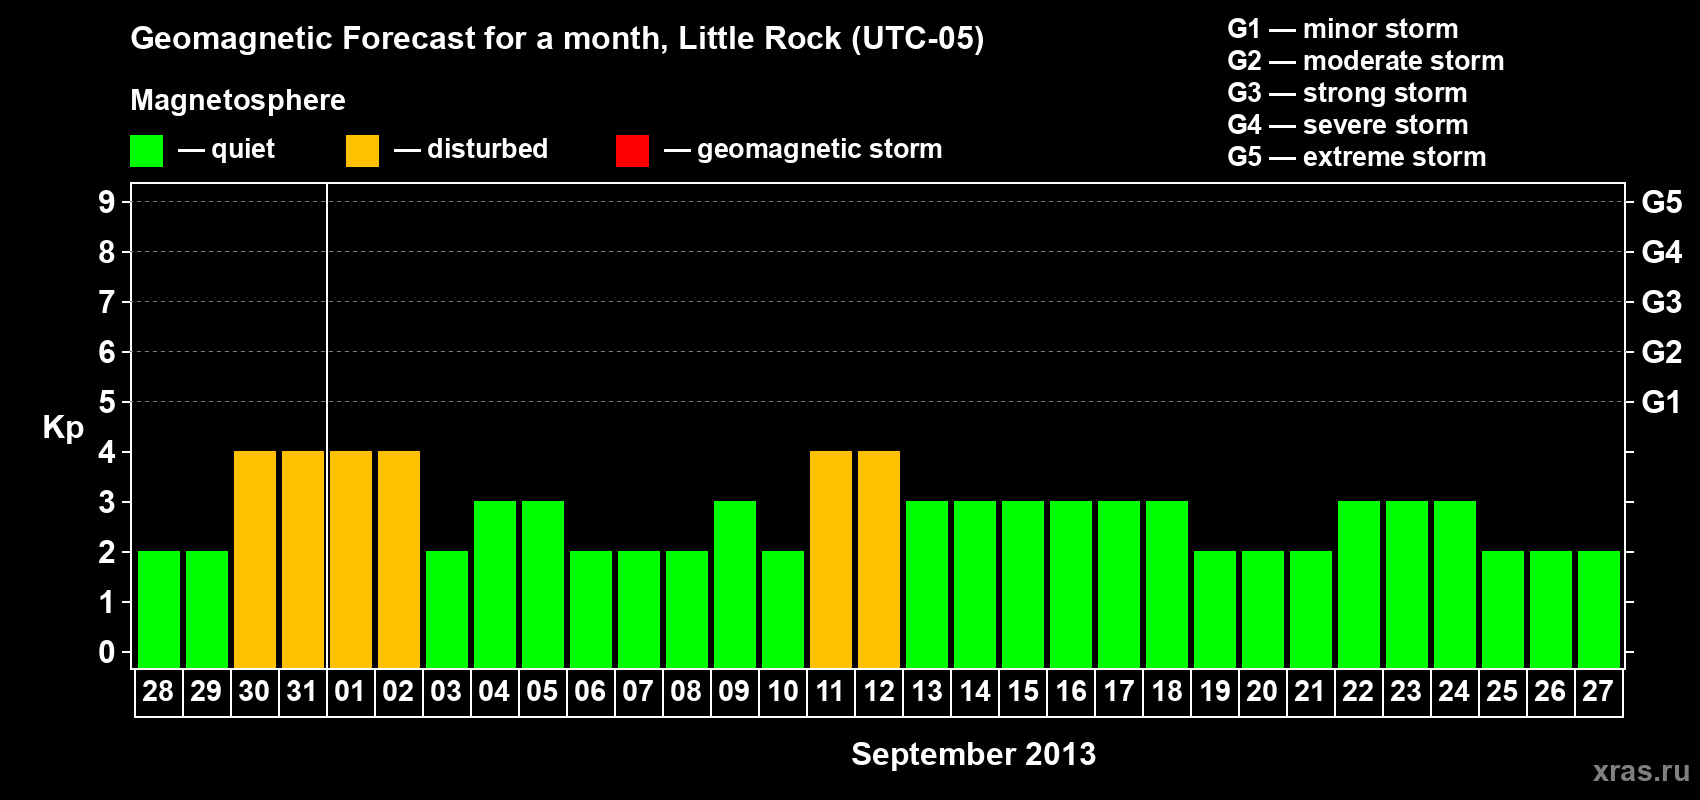
Task: Click the orange bar for day 11
Action: [x=831, y=560]
